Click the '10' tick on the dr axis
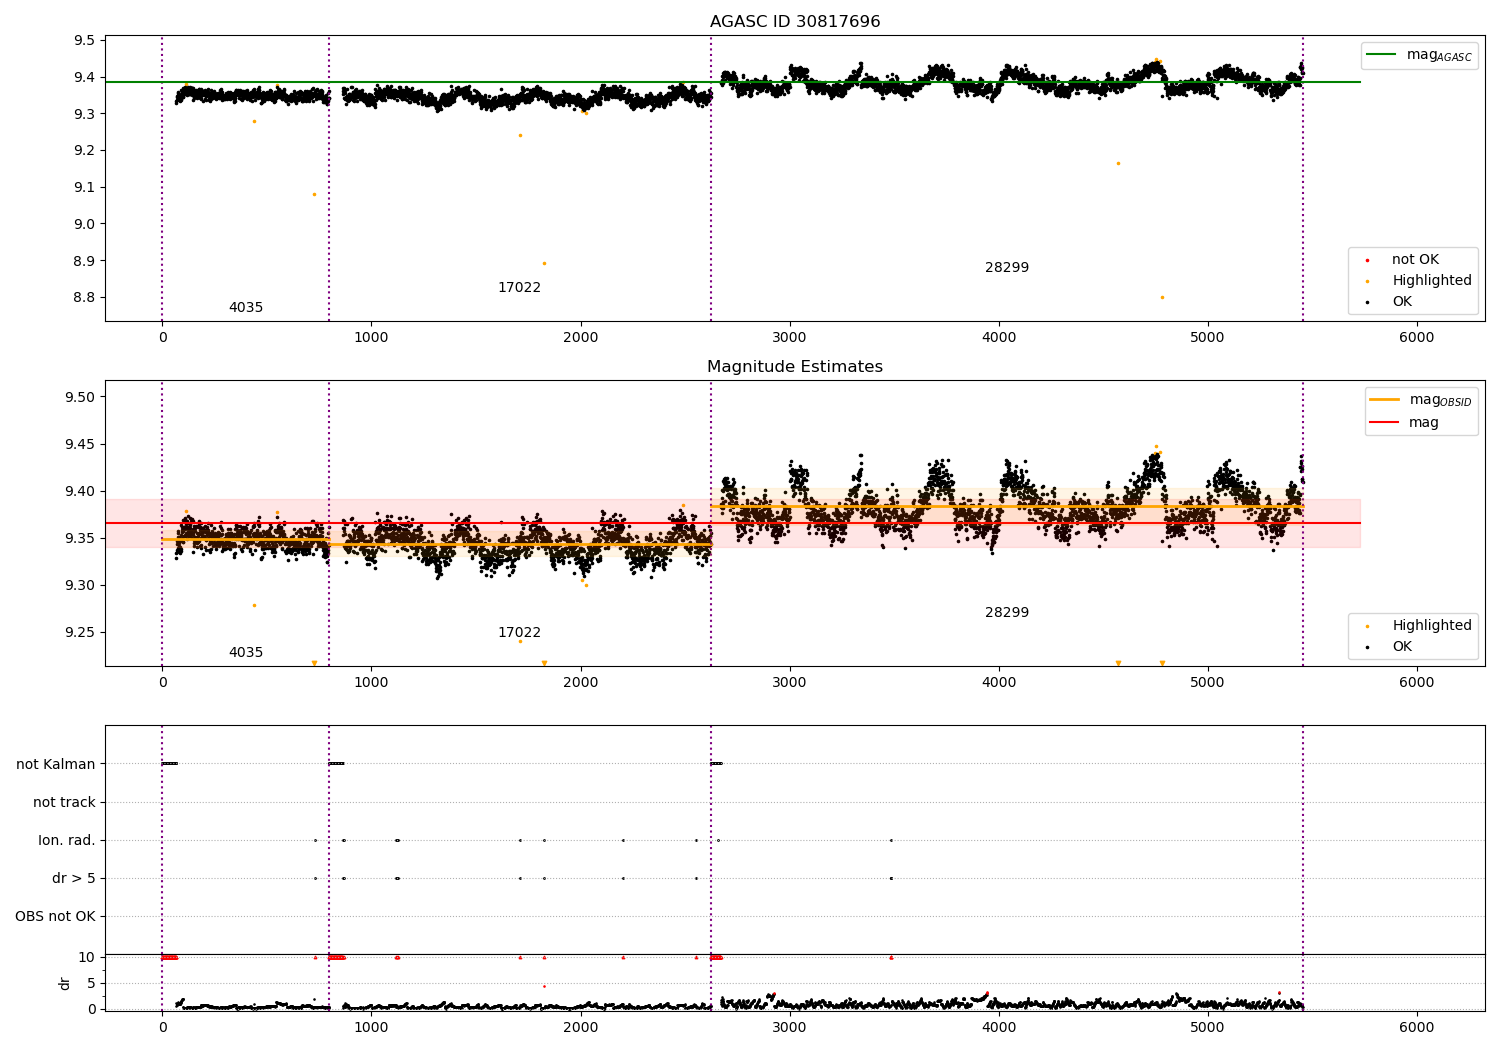 (87, 958)
